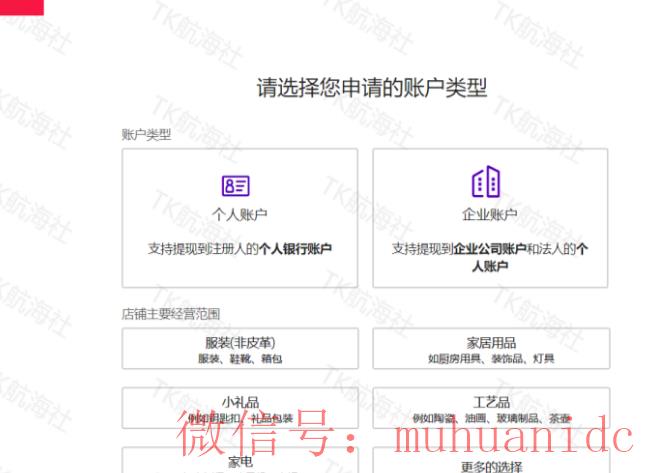649x473 pixels.
Task: Choose the 家居用品 business category
Action: tap(491, 348)
